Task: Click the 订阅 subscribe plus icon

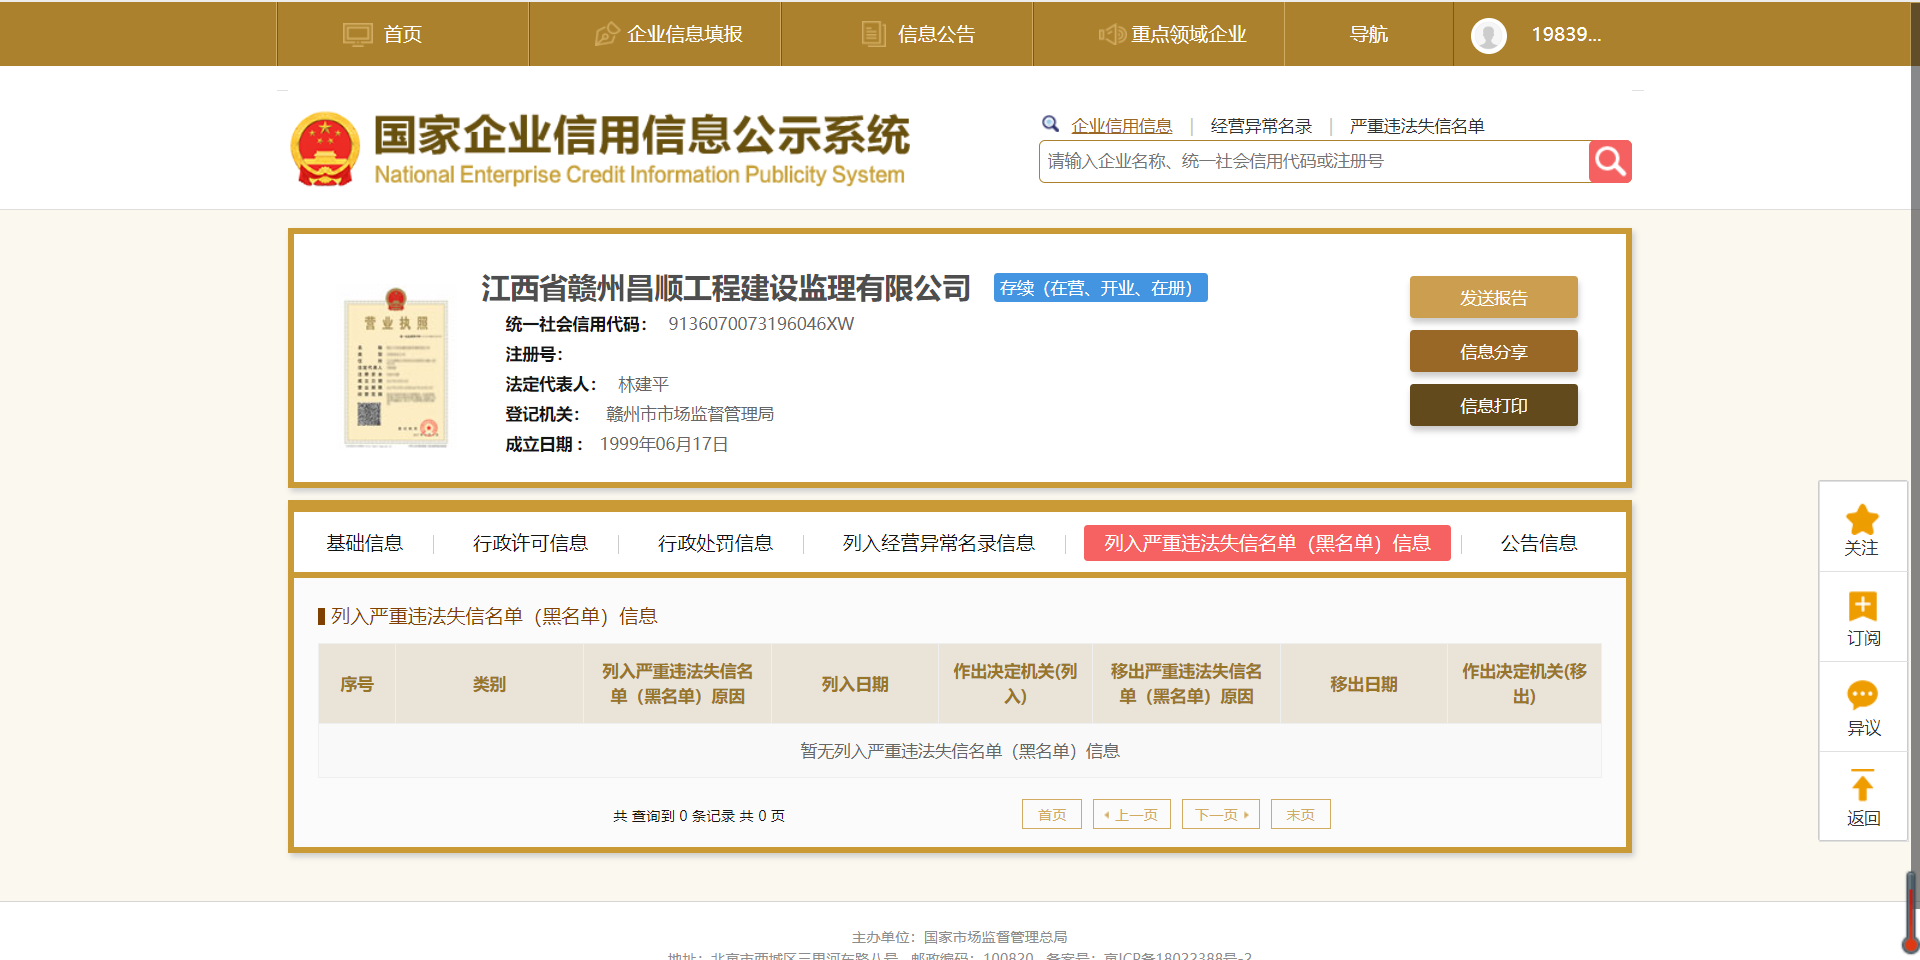Action: pyautogui.click(x=1862, y=607)
